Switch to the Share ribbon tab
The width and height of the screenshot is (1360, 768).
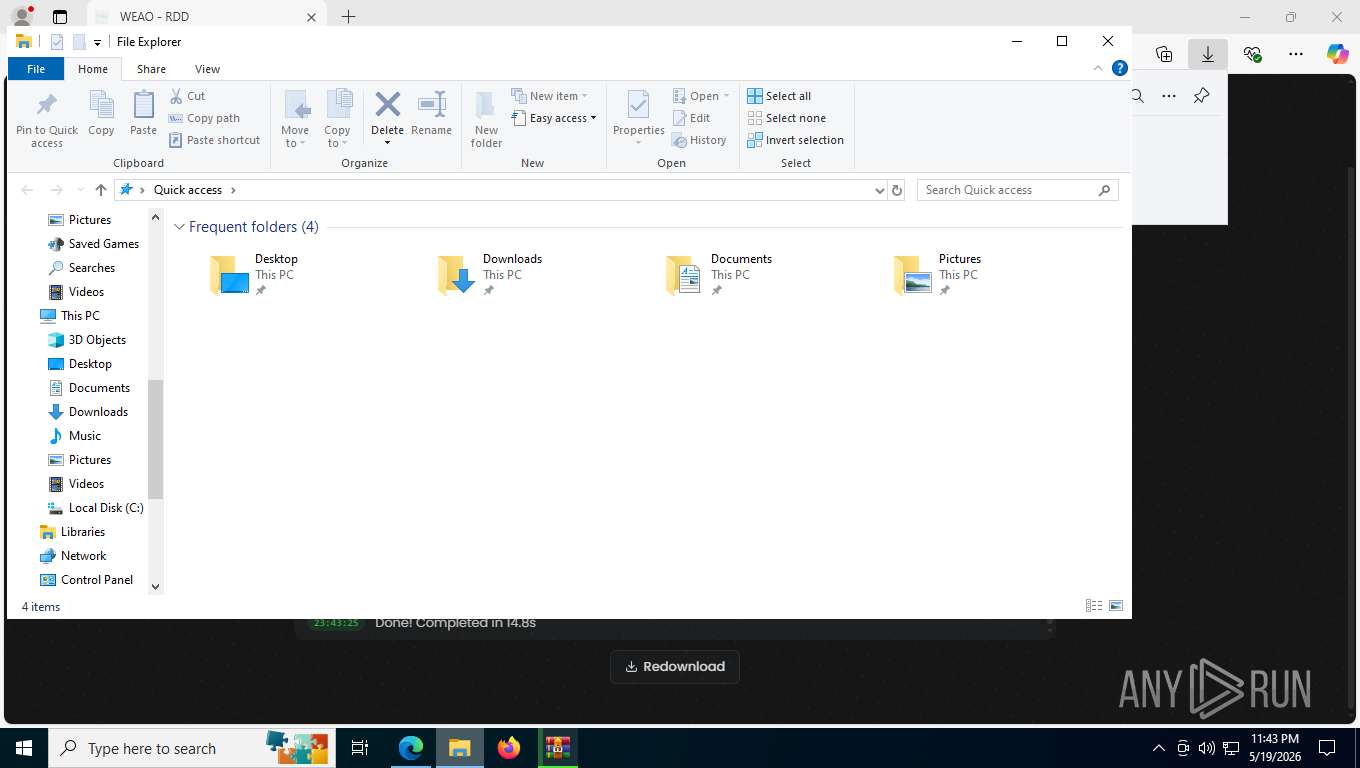151,69
